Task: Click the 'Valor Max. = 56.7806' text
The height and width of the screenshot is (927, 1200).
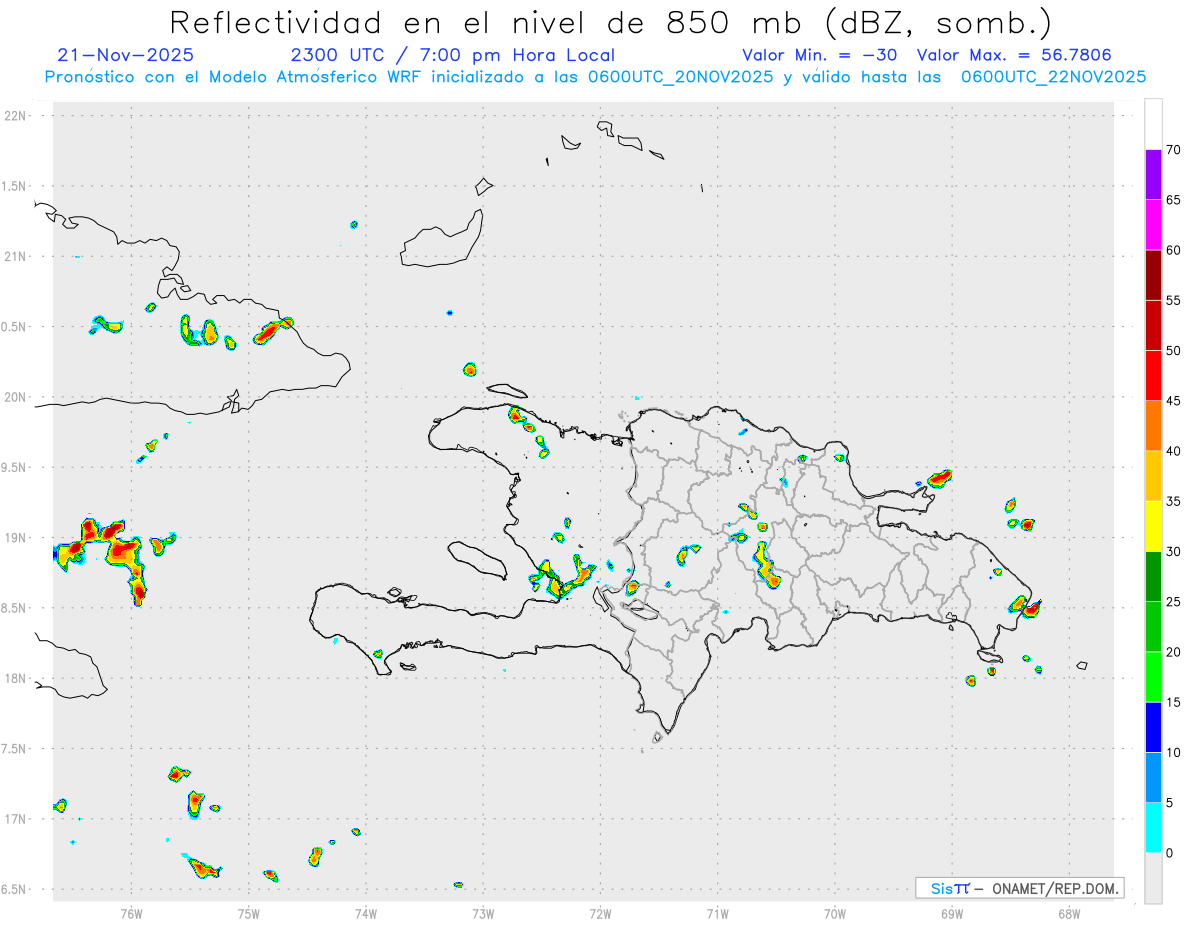Action: [1014, 55]
